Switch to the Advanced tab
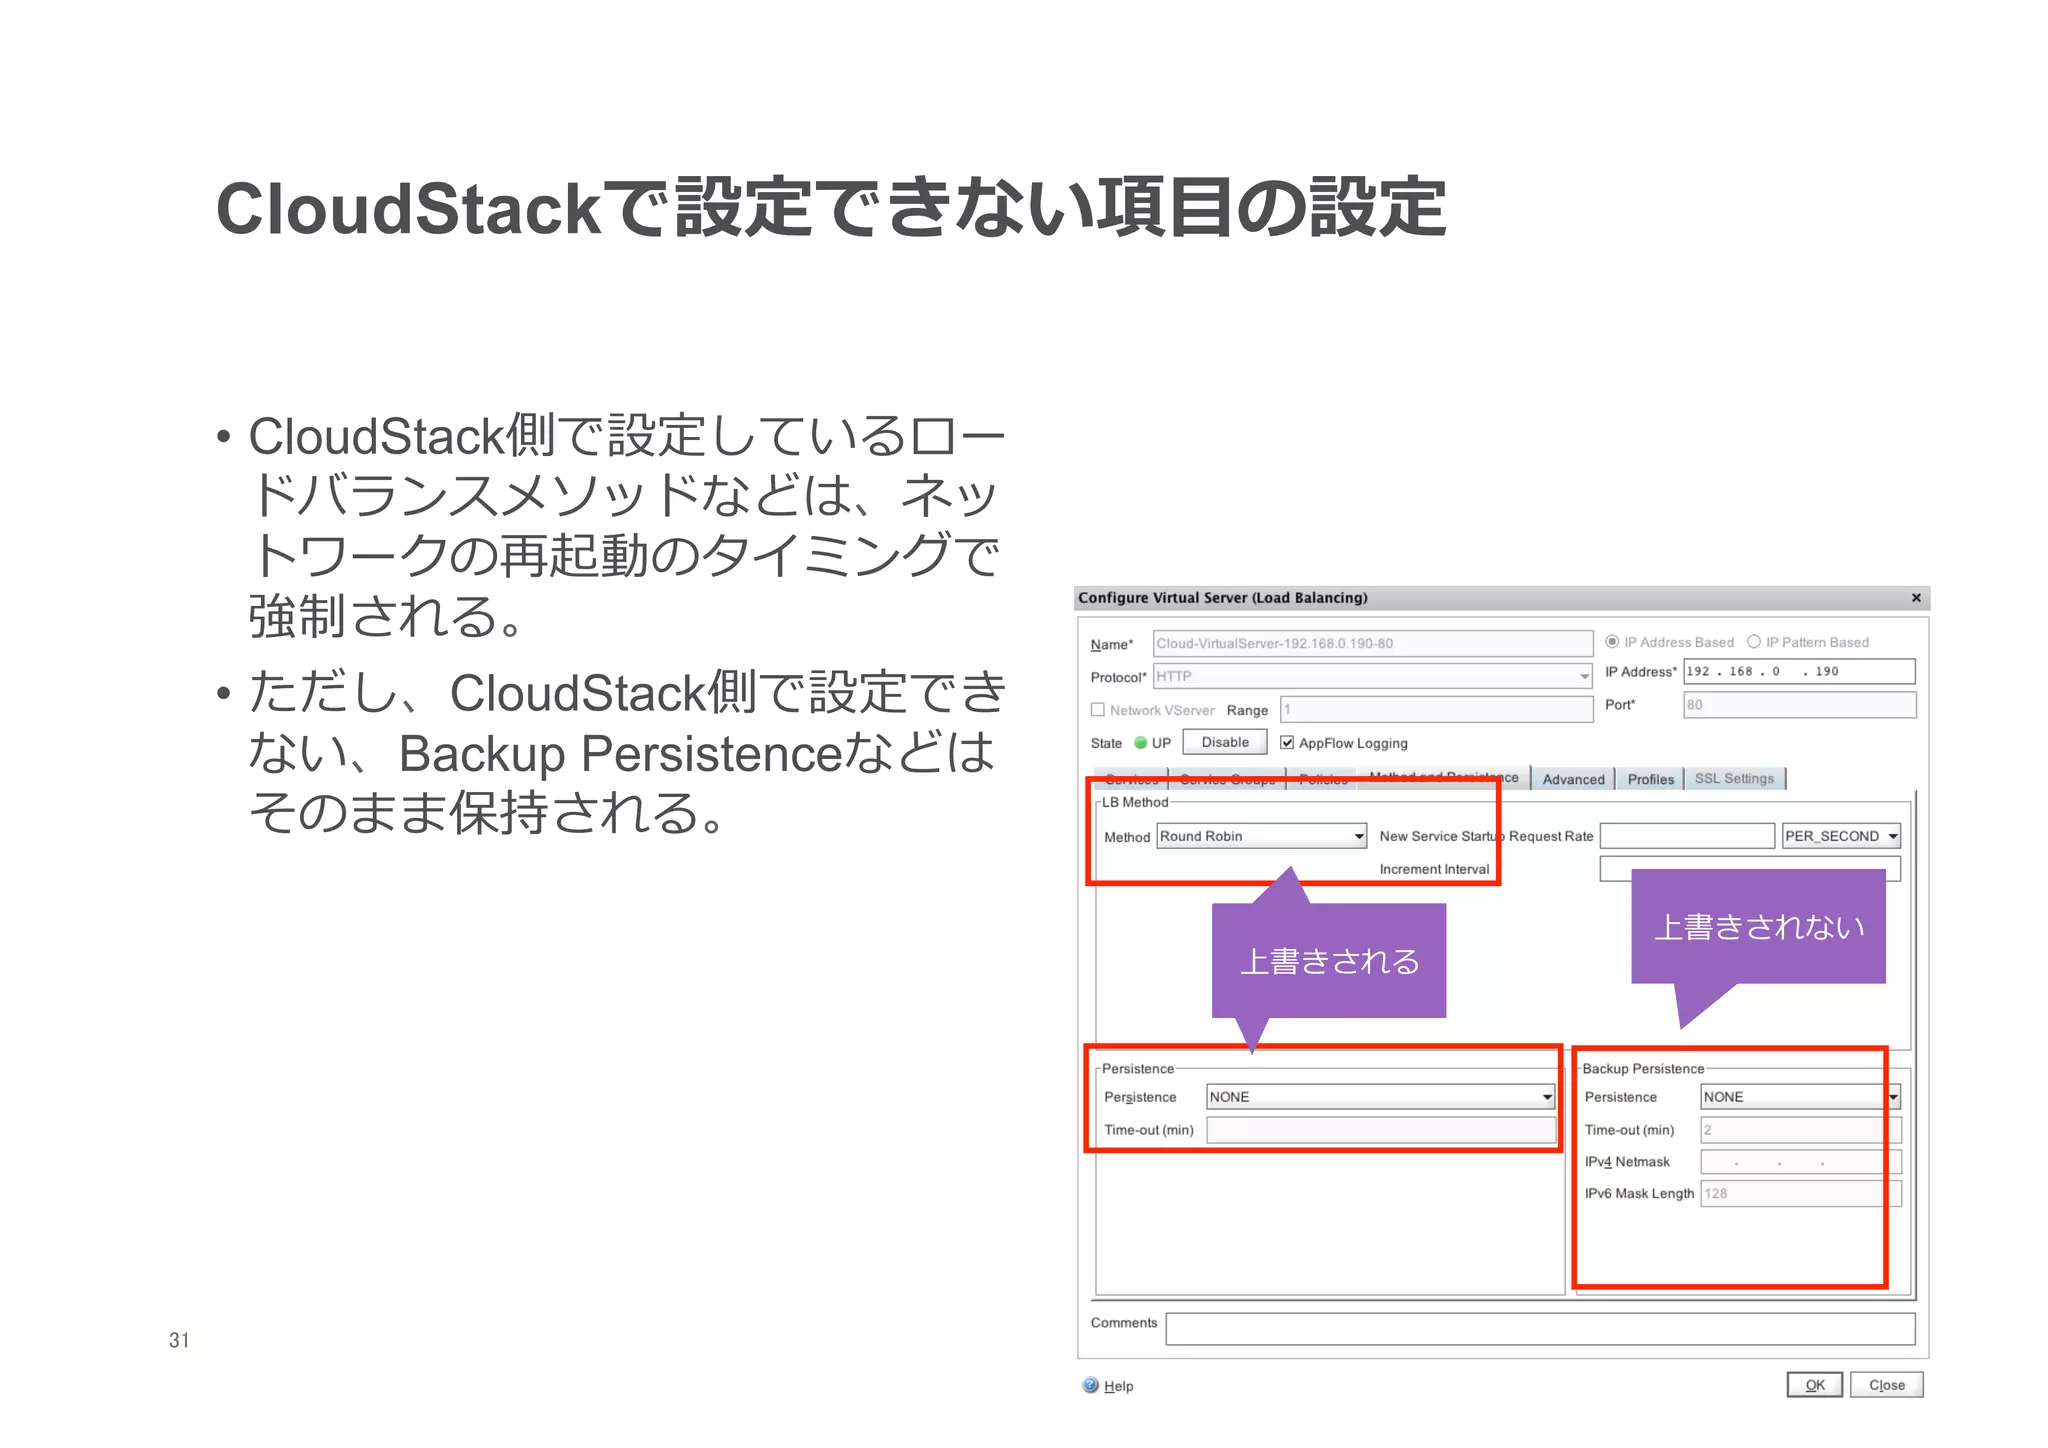 pos(1573,779)
